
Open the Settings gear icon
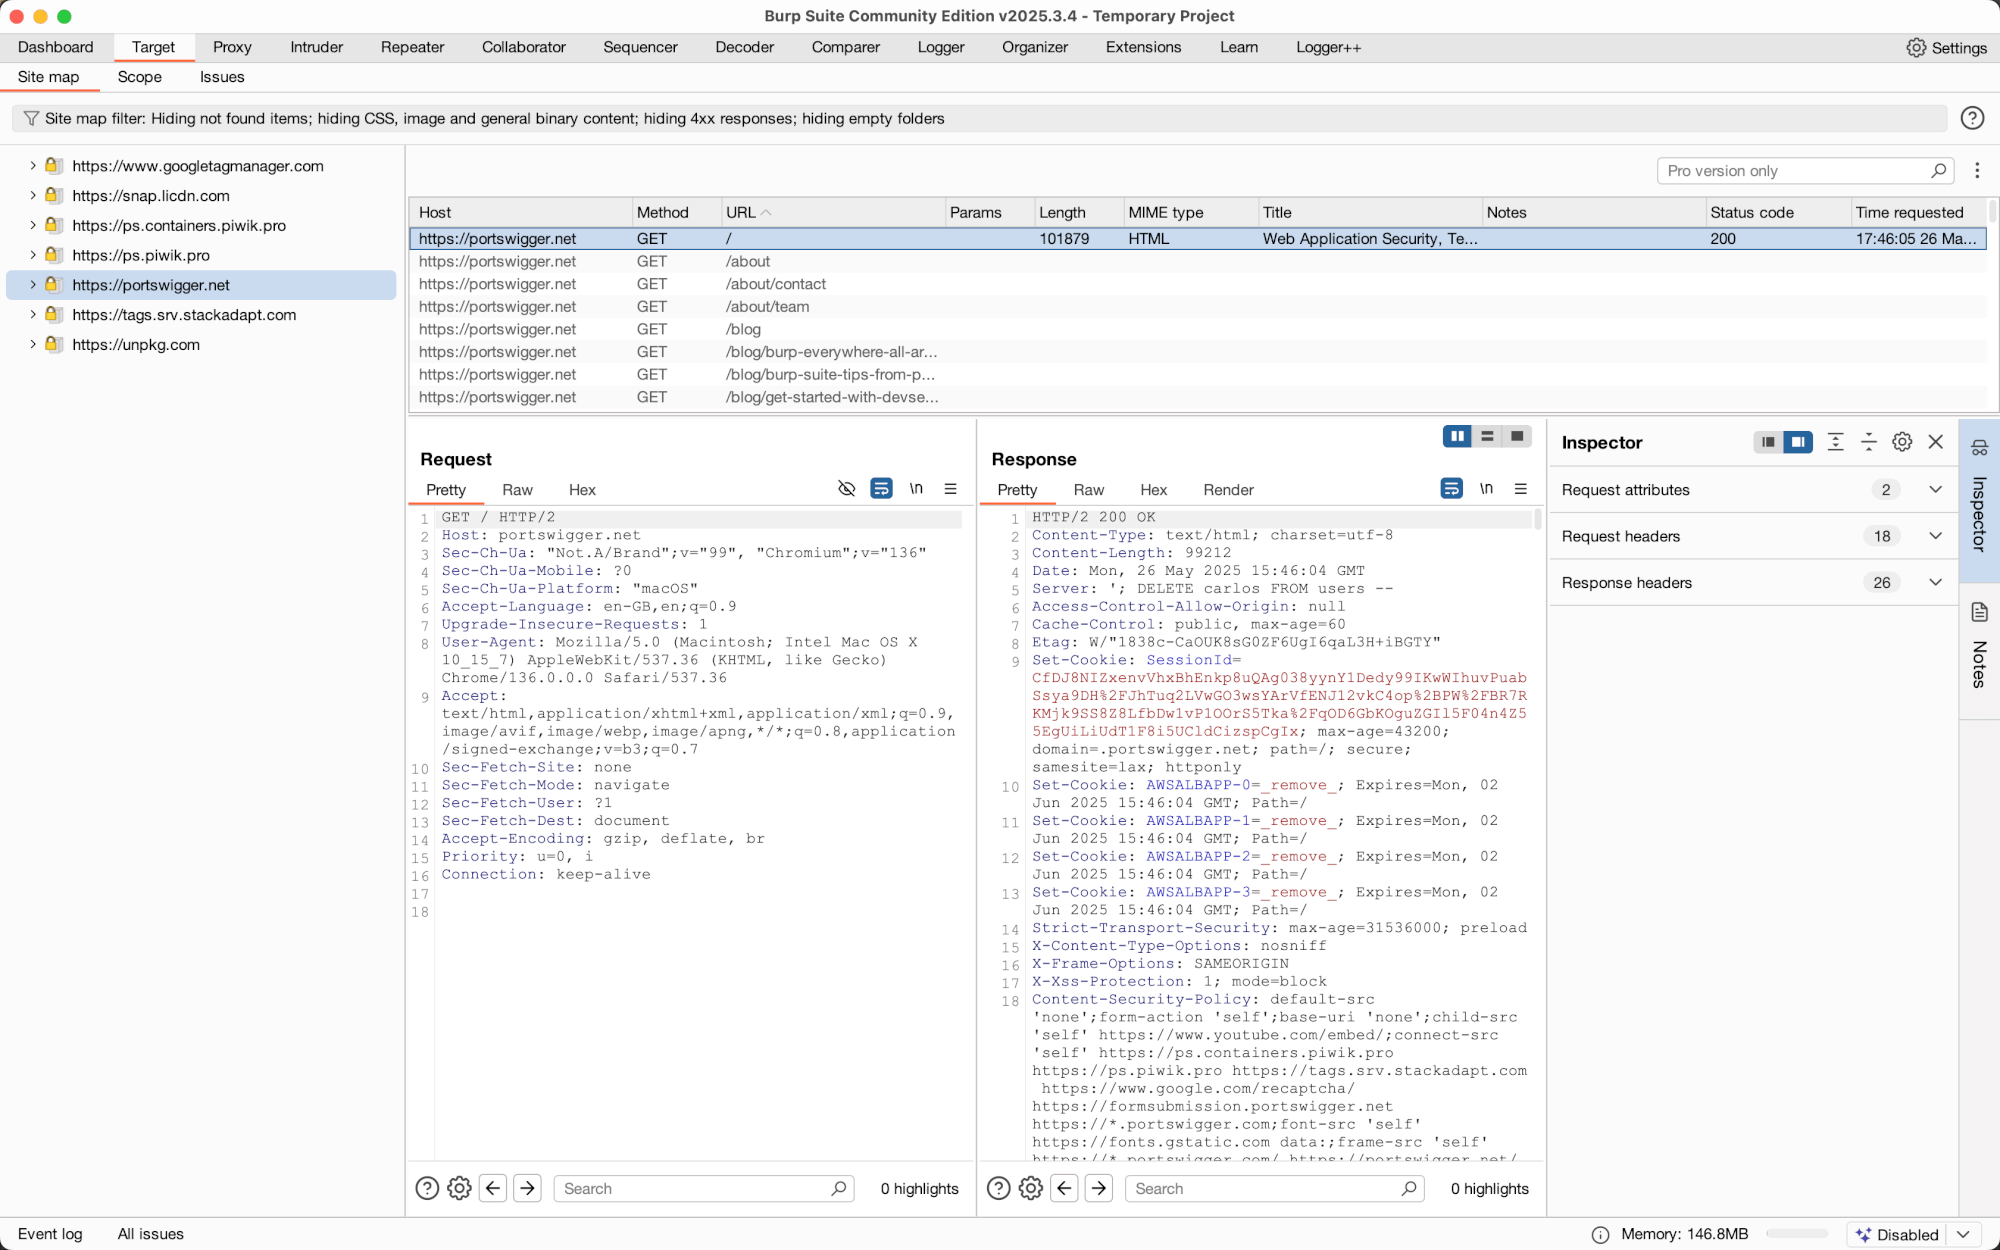1915,47
